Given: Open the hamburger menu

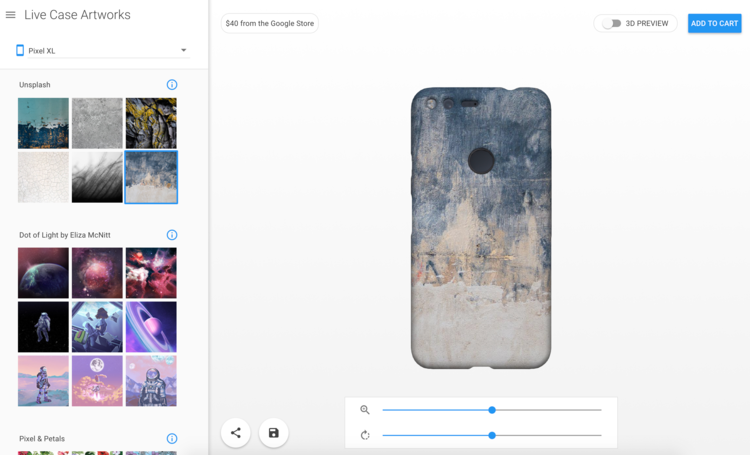Looking at the screenshot, I should tap(11, 15).
